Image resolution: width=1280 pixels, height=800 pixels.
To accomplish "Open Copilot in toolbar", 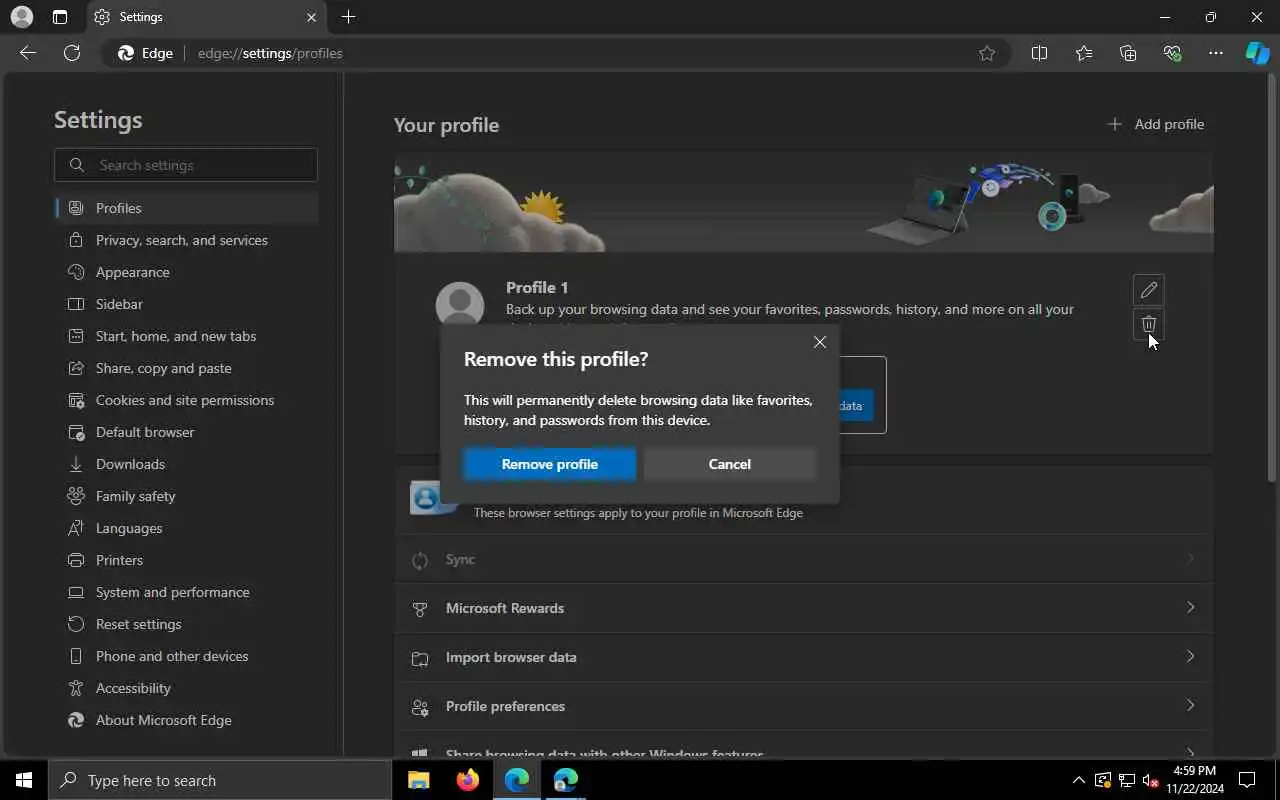I will point(1257,53).
